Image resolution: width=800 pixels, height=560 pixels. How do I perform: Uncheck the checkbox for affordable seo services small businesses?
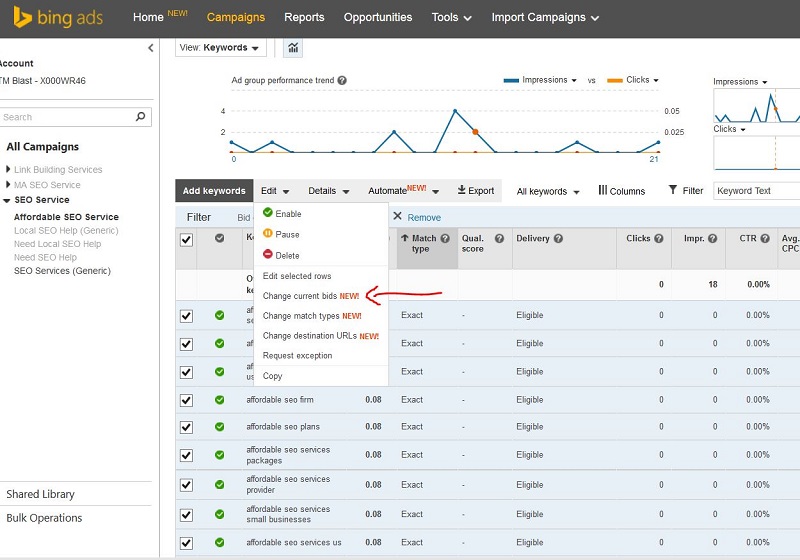[186, 515]
